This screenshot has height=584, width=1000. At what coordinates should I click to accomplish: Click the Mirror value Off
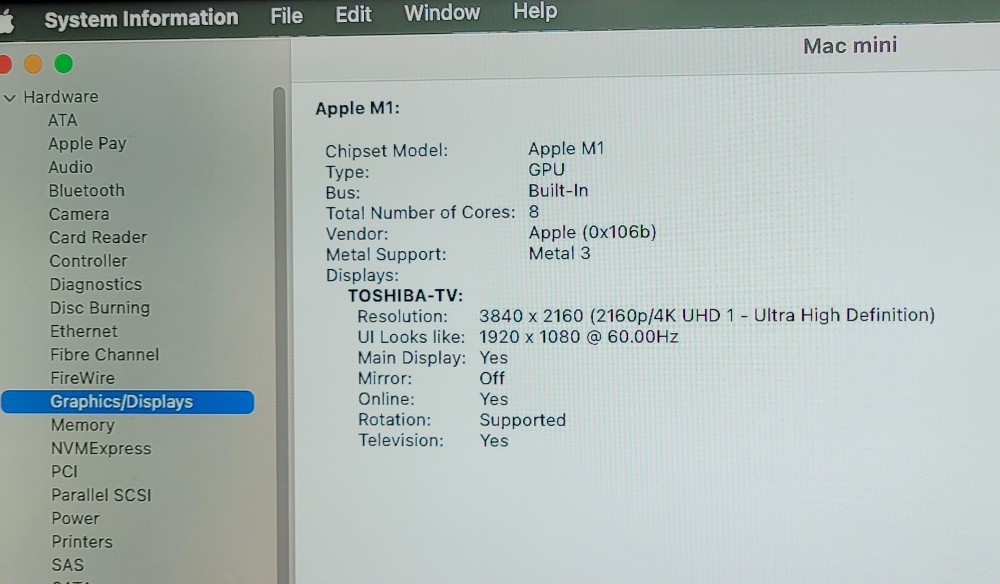click(492, 379)
